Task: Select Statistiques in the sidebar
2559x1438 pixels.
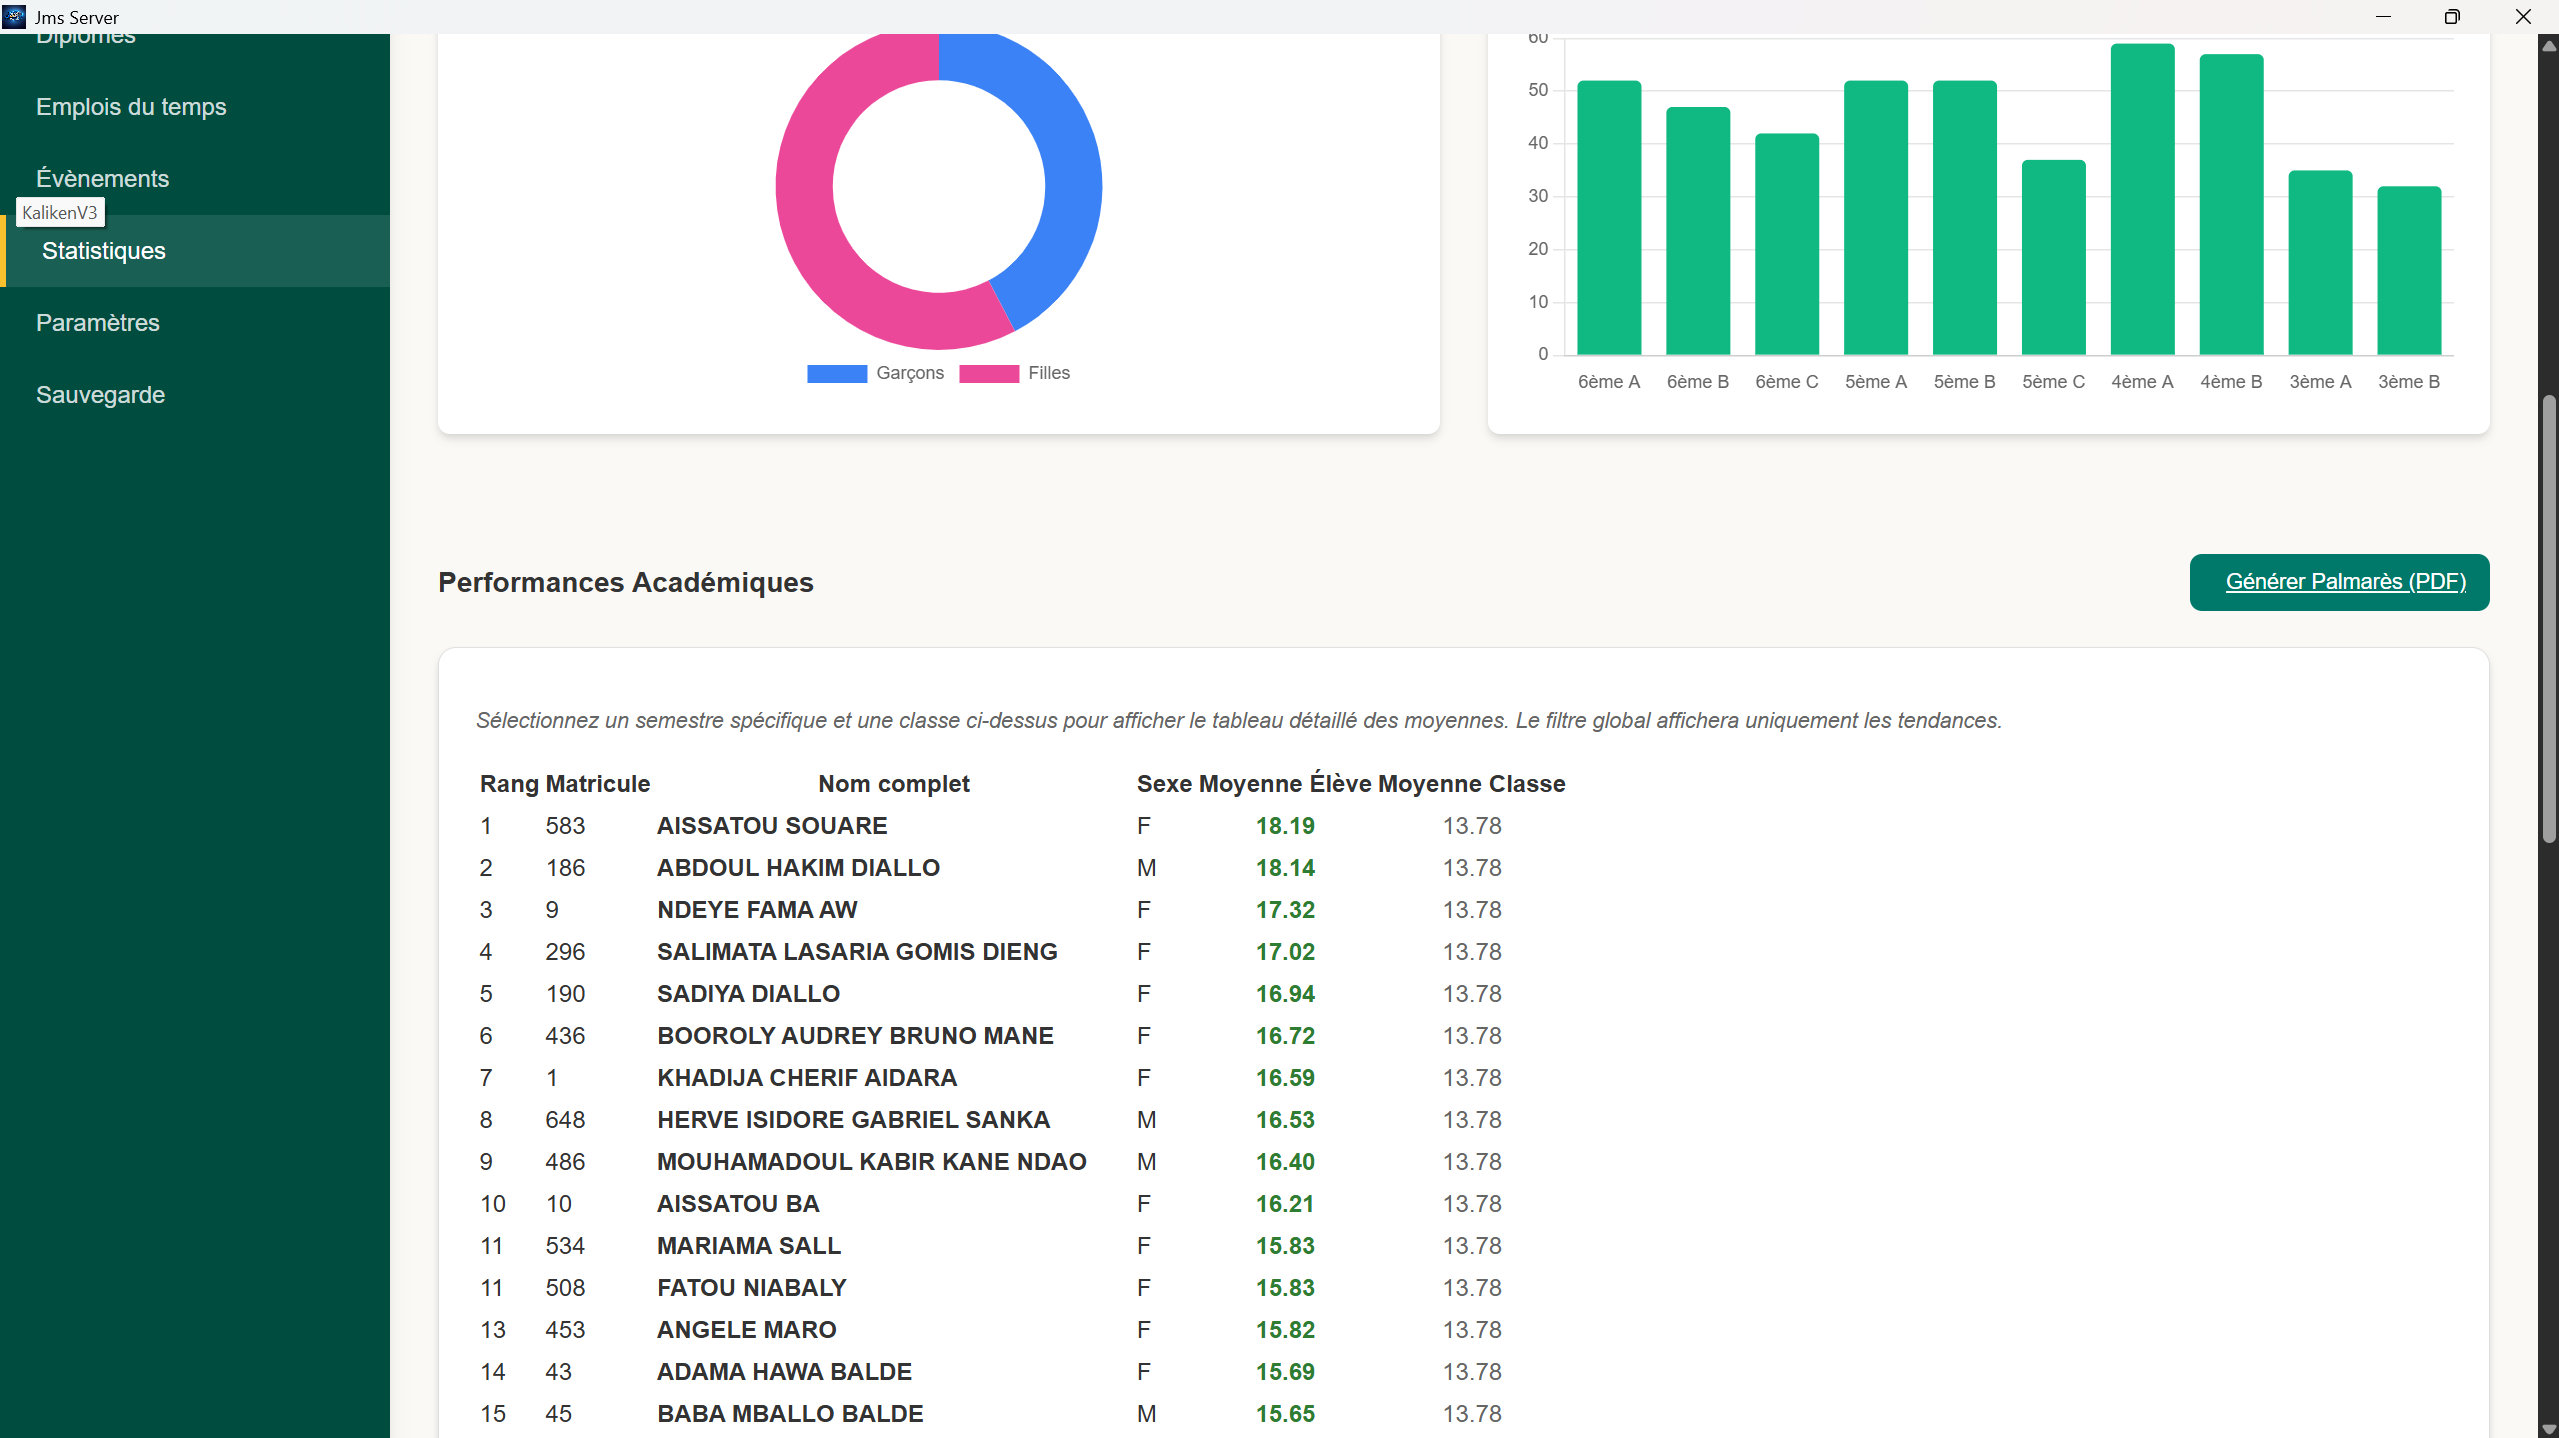Action: [x=103, y=251]
